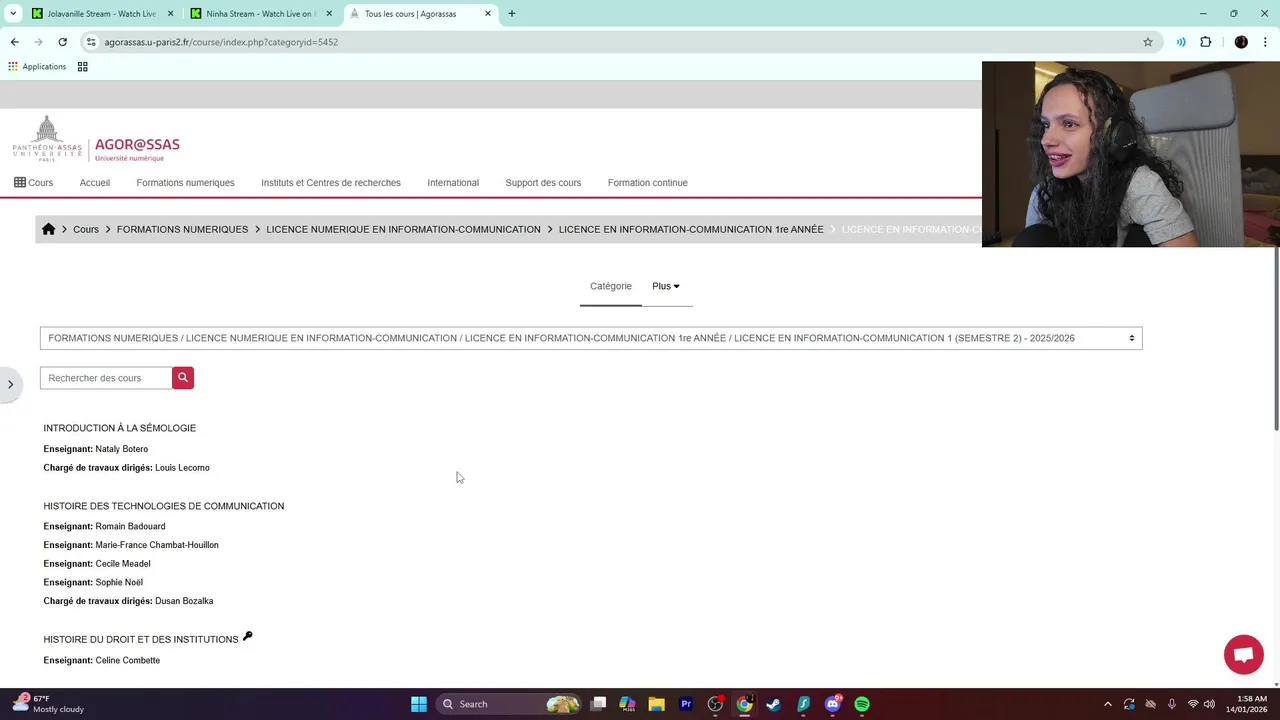
Task: Open Discord from the taskbar
Action: (x=833, y=704)
